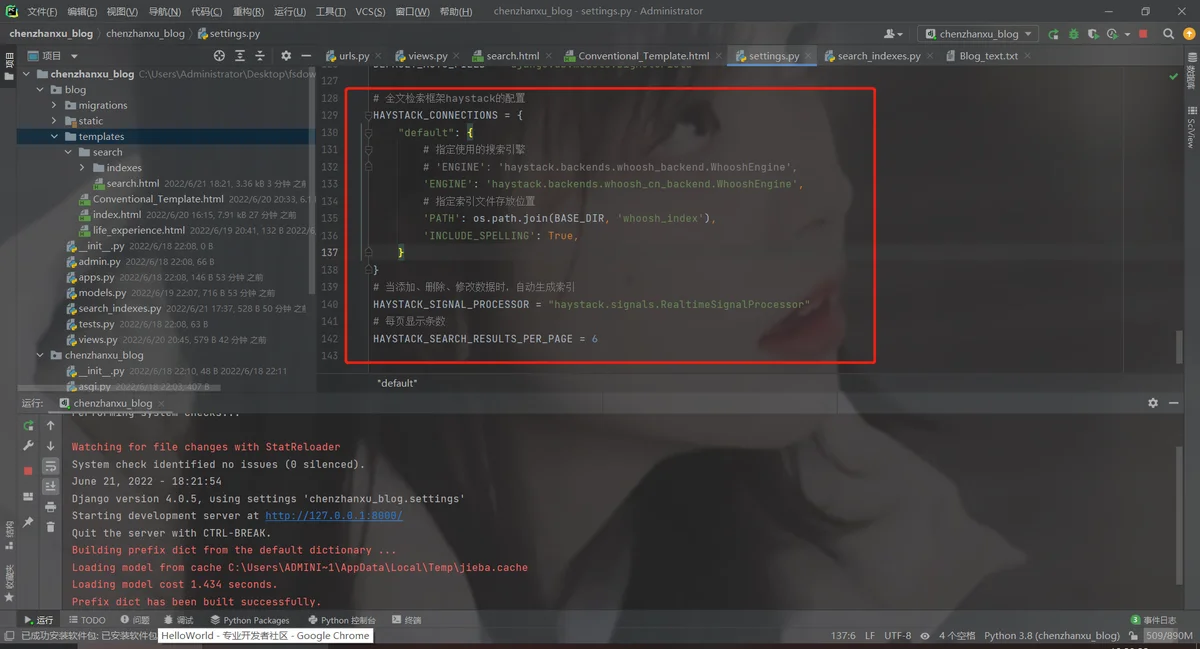This screenshot has height=649, width=1200.
Task: Toggle tool window quick access button
Action: point(8,636)
